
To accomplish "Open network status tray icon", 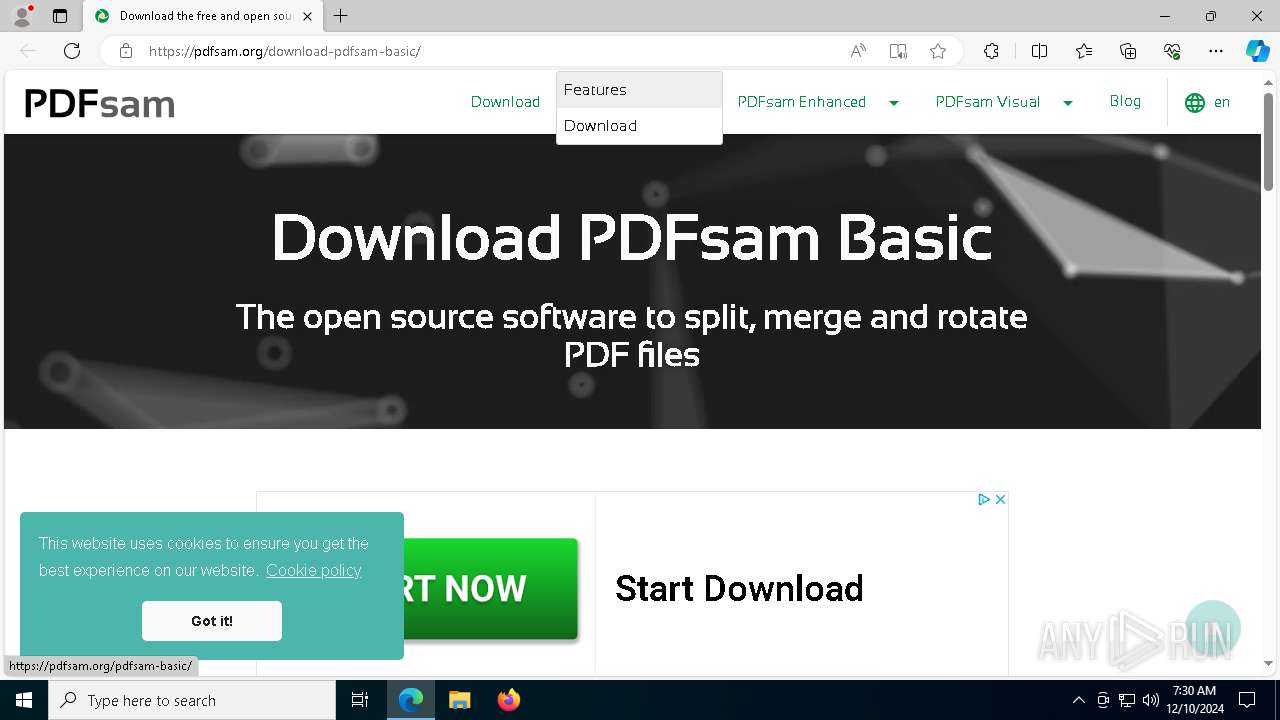I will point(1127,700).
